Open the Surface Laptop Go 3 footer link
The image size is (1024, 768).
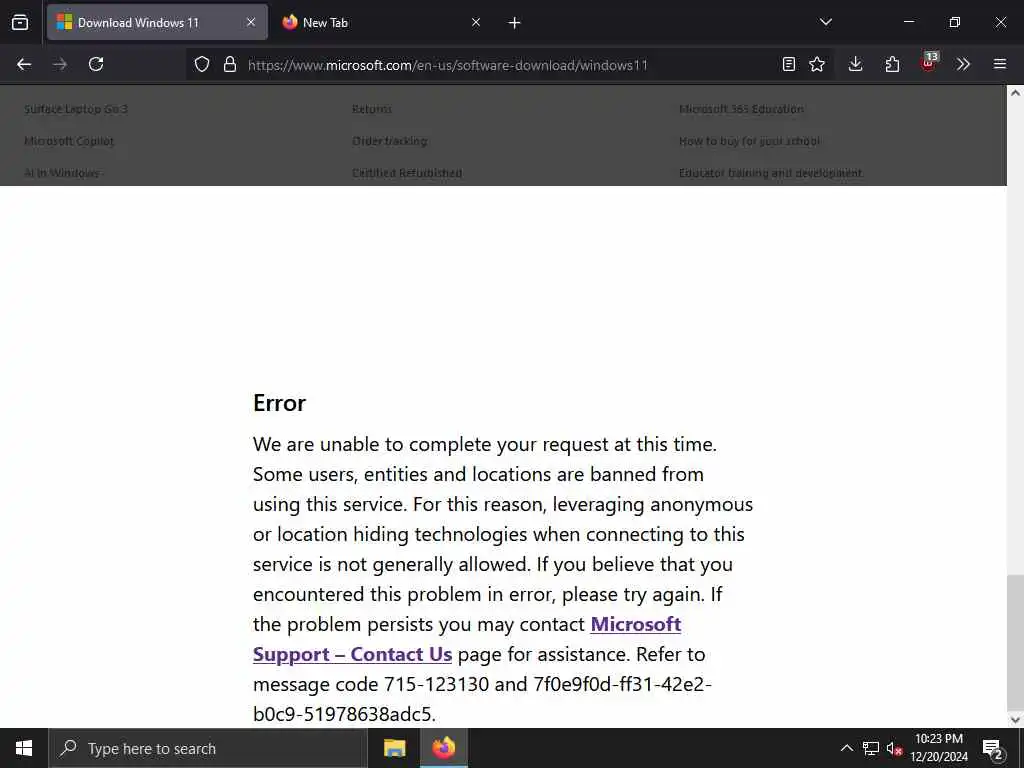pyautogui.click(x=76, y=109)
